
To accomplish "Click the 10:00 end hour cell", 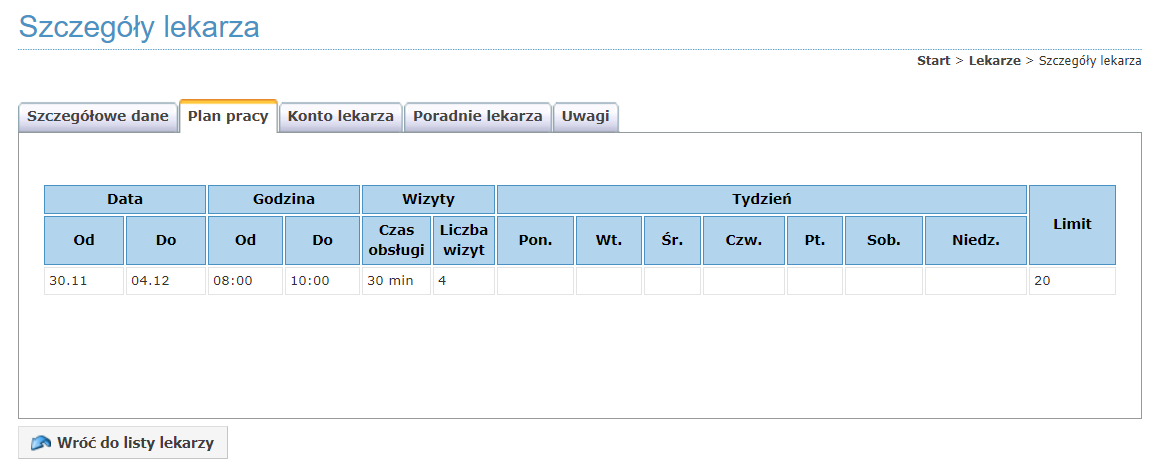I will (322, 281).
